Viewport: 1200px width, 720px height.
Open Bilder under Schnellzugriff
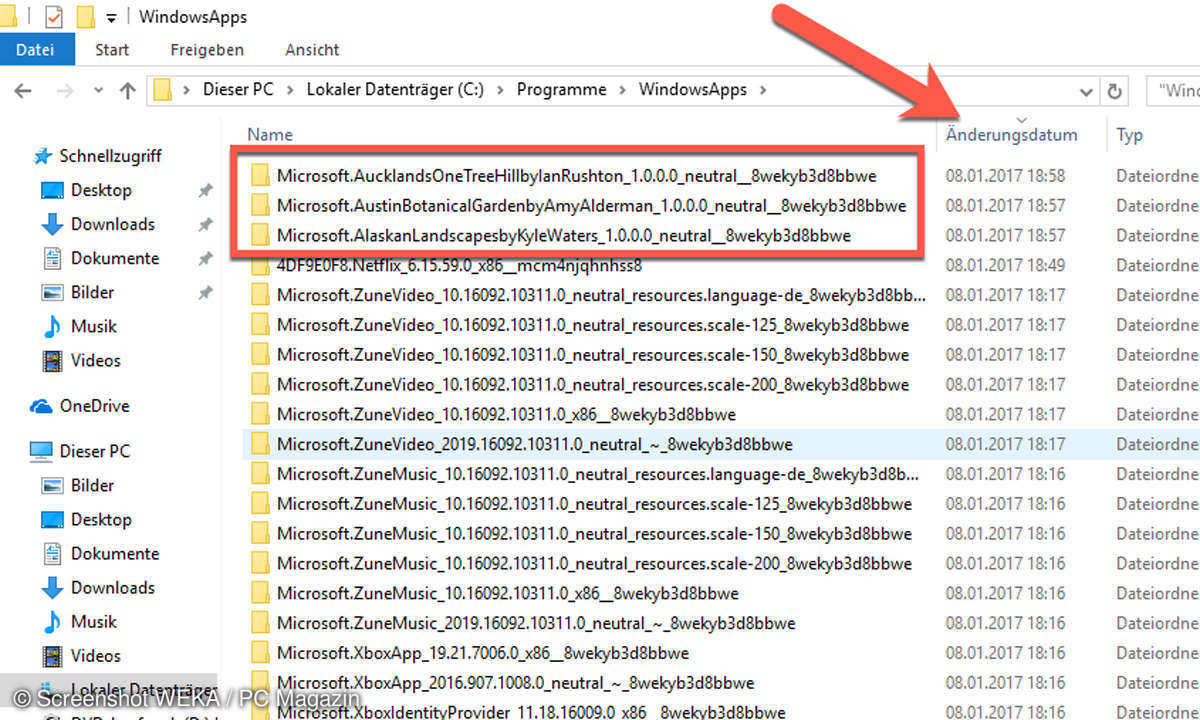point(92,292)
